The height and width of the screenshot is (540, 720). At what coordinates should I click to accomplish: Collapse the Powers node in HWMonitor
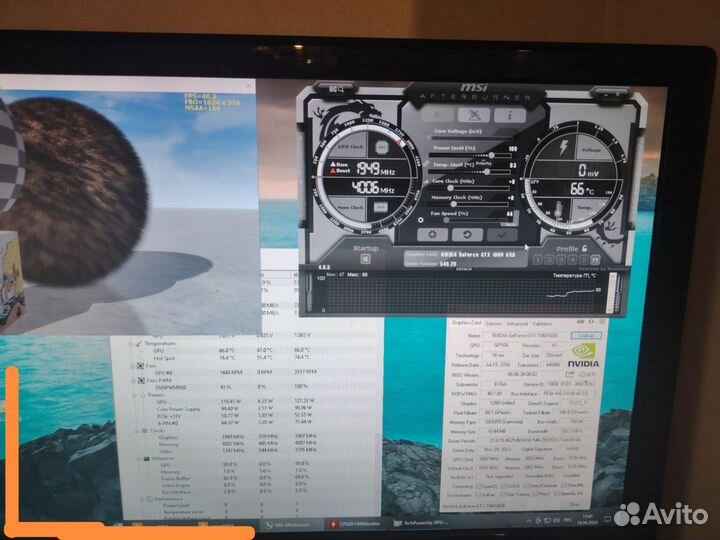135,395
